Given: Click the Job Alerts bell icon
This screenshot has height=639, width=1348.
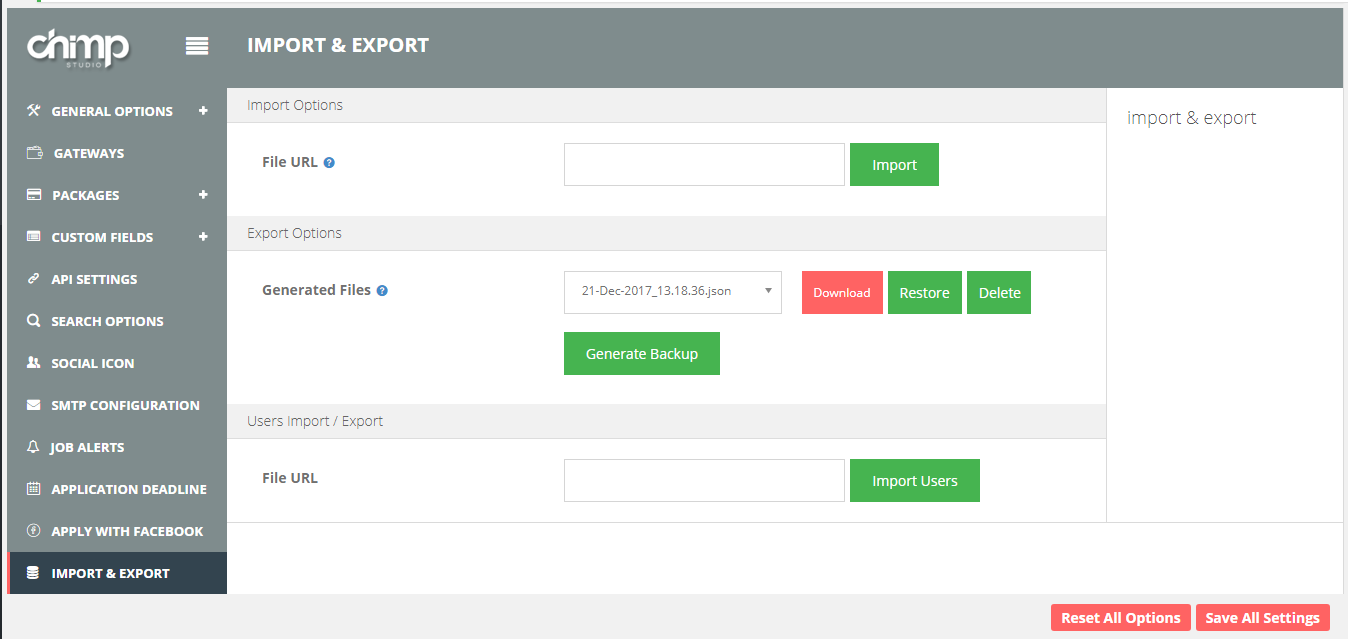Looking at the screenshot, I should coord(34,447).
